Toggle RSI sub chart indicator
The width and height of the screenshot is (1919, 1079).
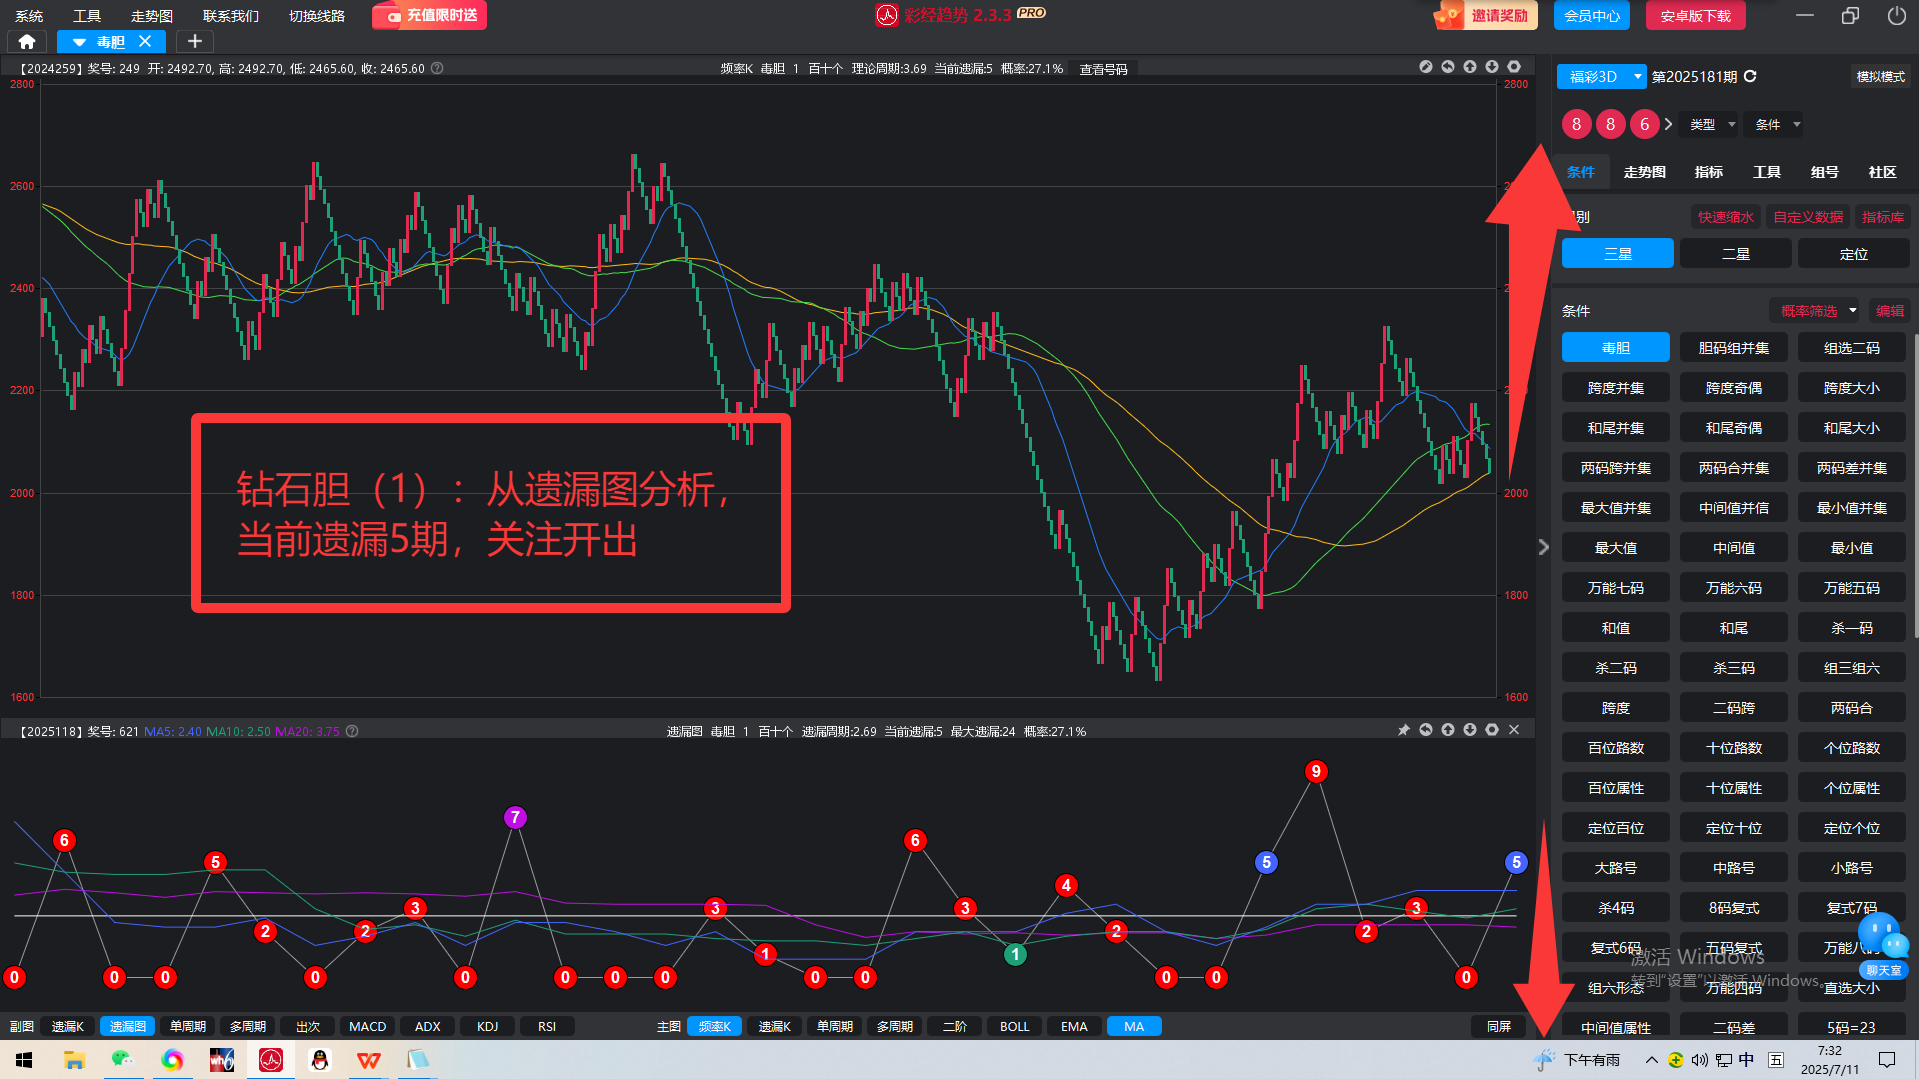coord(547,1026)
